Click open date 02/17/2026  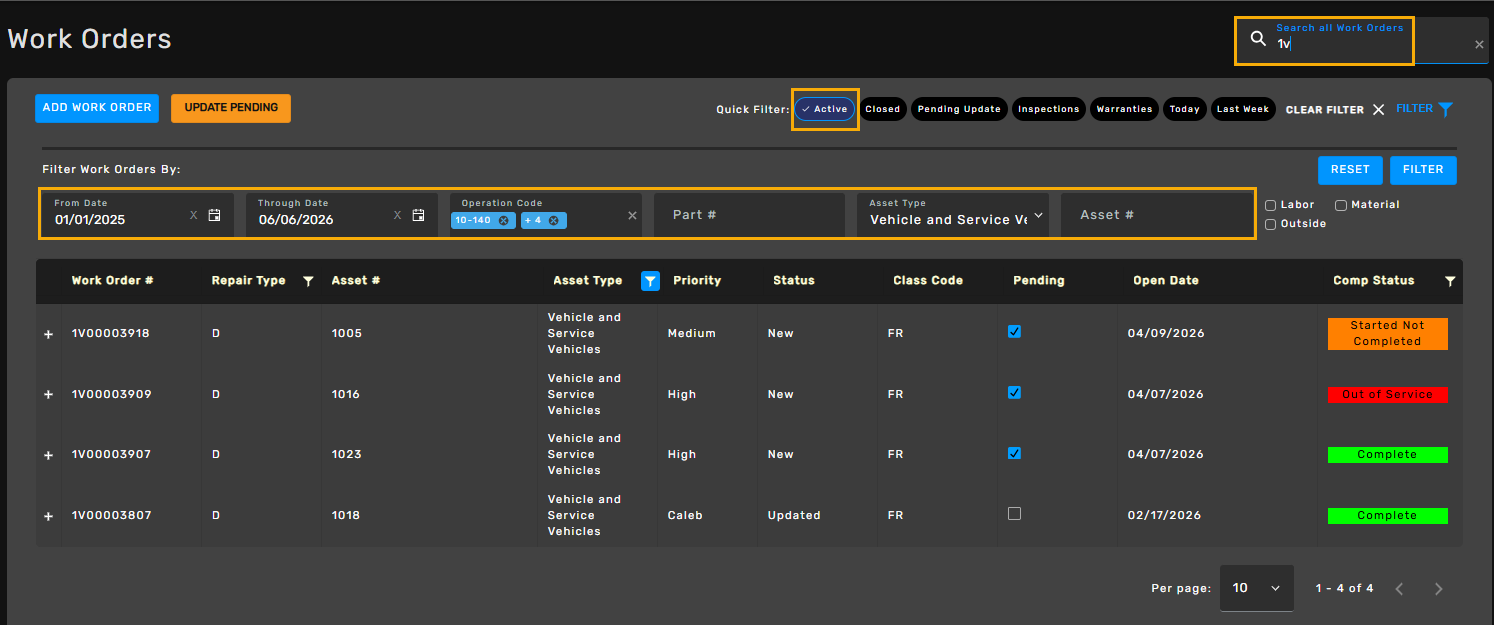(1165, 515)
